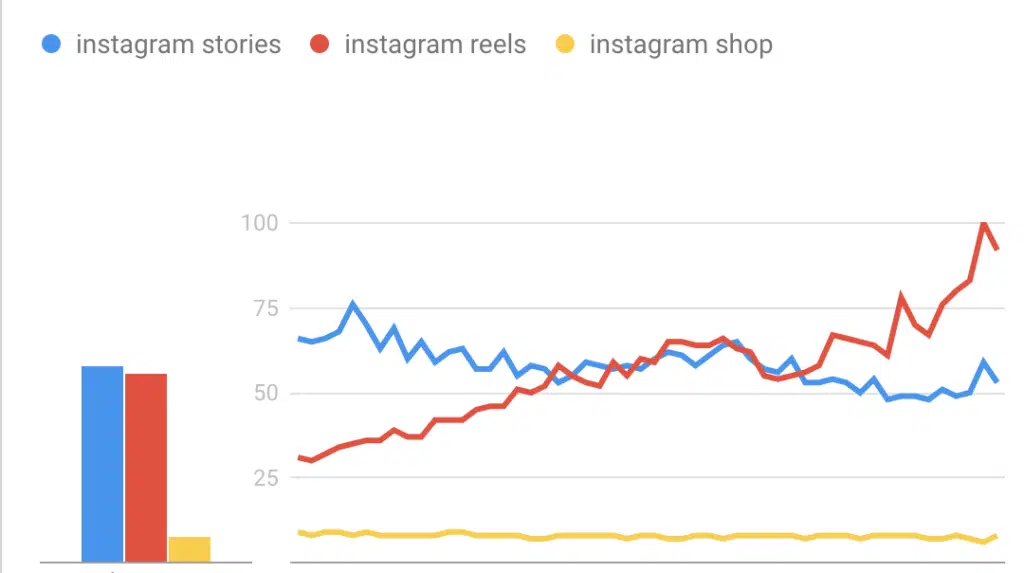Image resolution: width=1024 pixels, height=573 pixels.
Task: Click the 75 y-axis label
Action: tap(266, 308)
